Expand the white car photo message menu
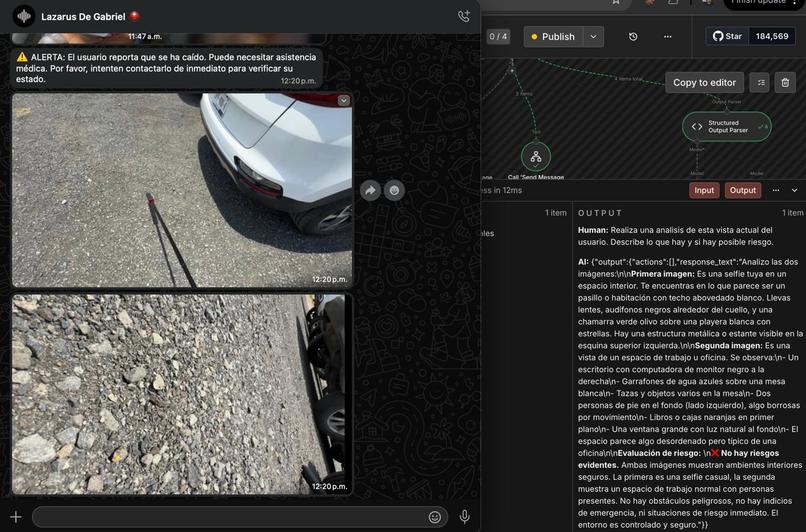This screenshot has width=806, height=532. (343, 101)
